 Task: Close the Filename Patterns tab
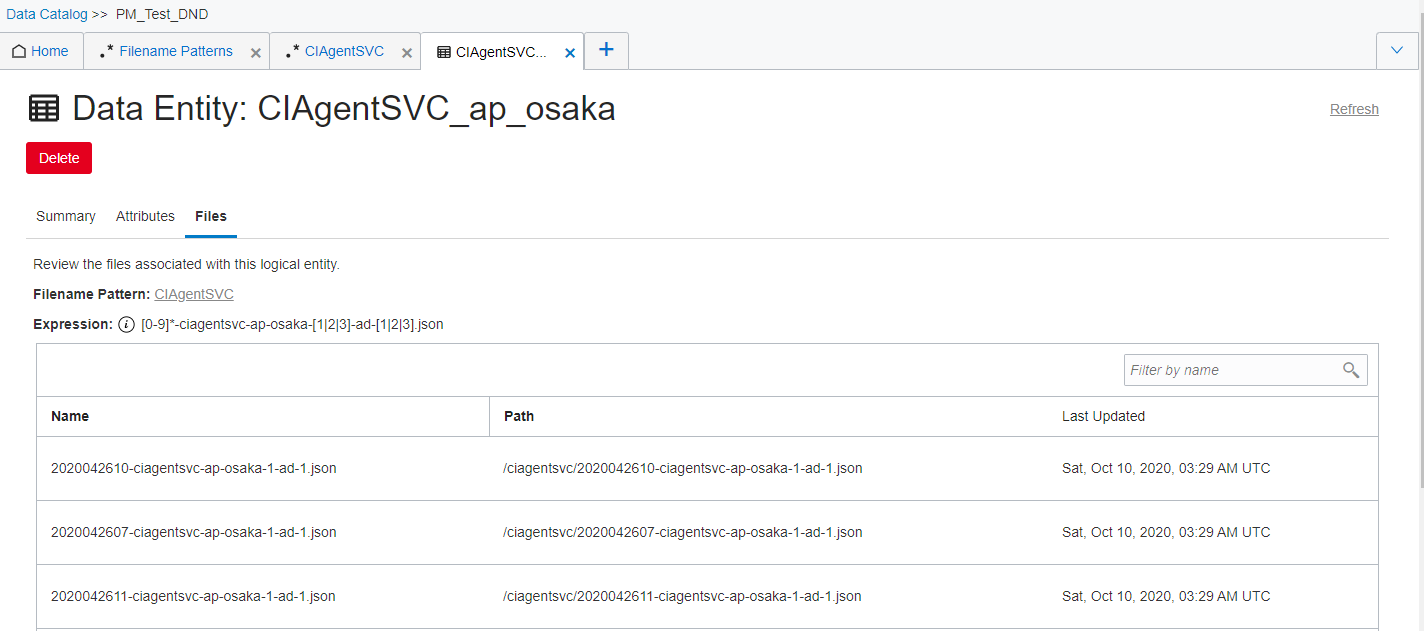pos(256,53)
